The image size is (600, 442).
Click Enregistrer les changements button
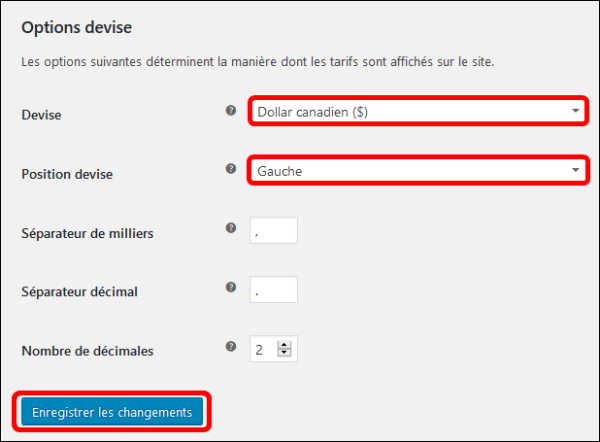pyautogui.click(x=112, y=412)
